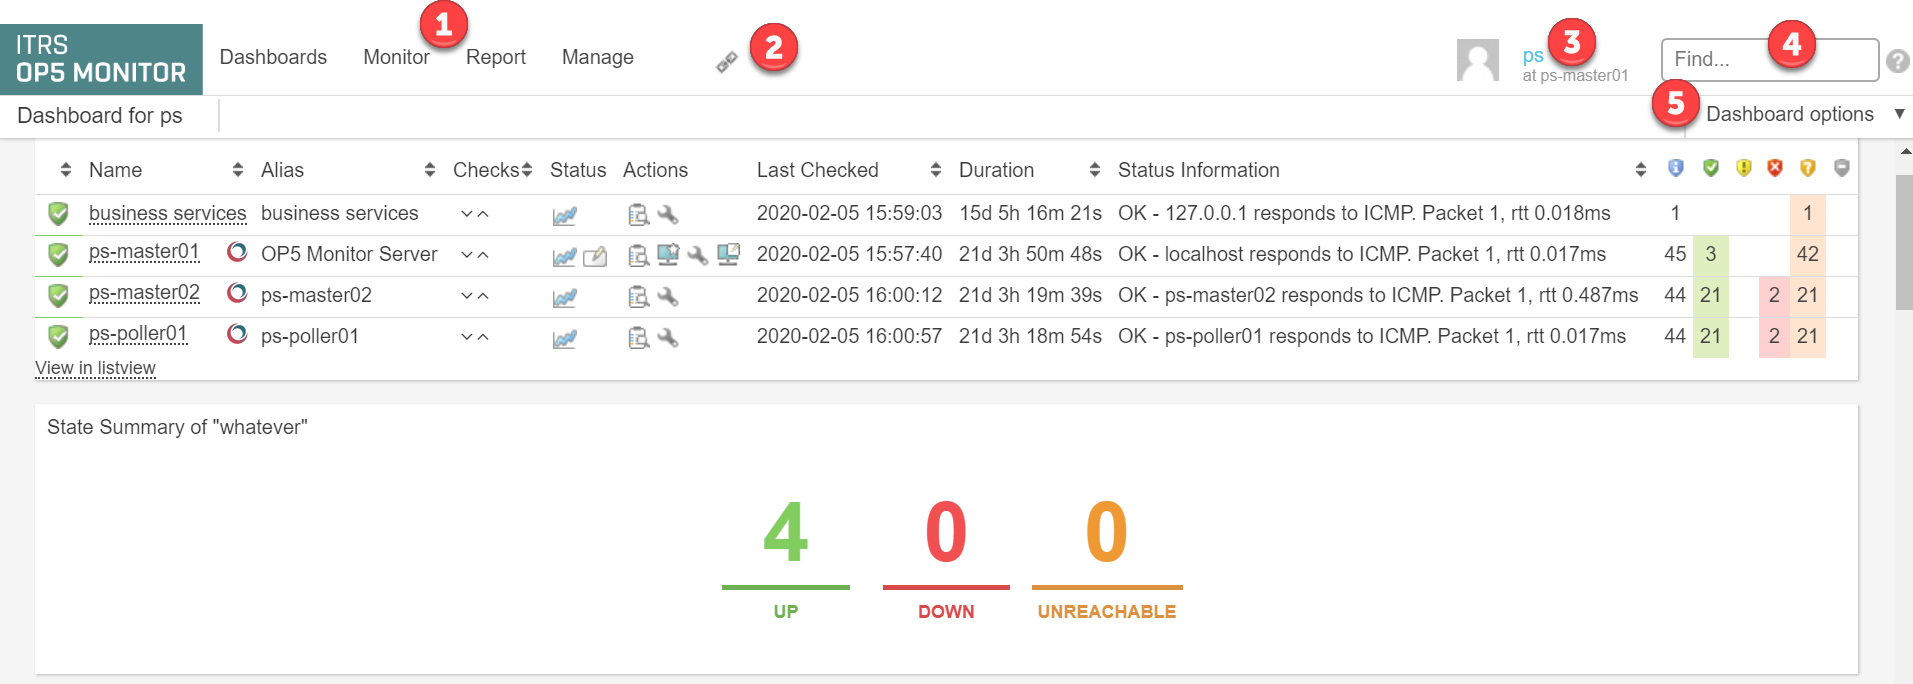Open the ps user profile link
Image resolution: width=1913 pixels, height=684 pixels.
1533,56
